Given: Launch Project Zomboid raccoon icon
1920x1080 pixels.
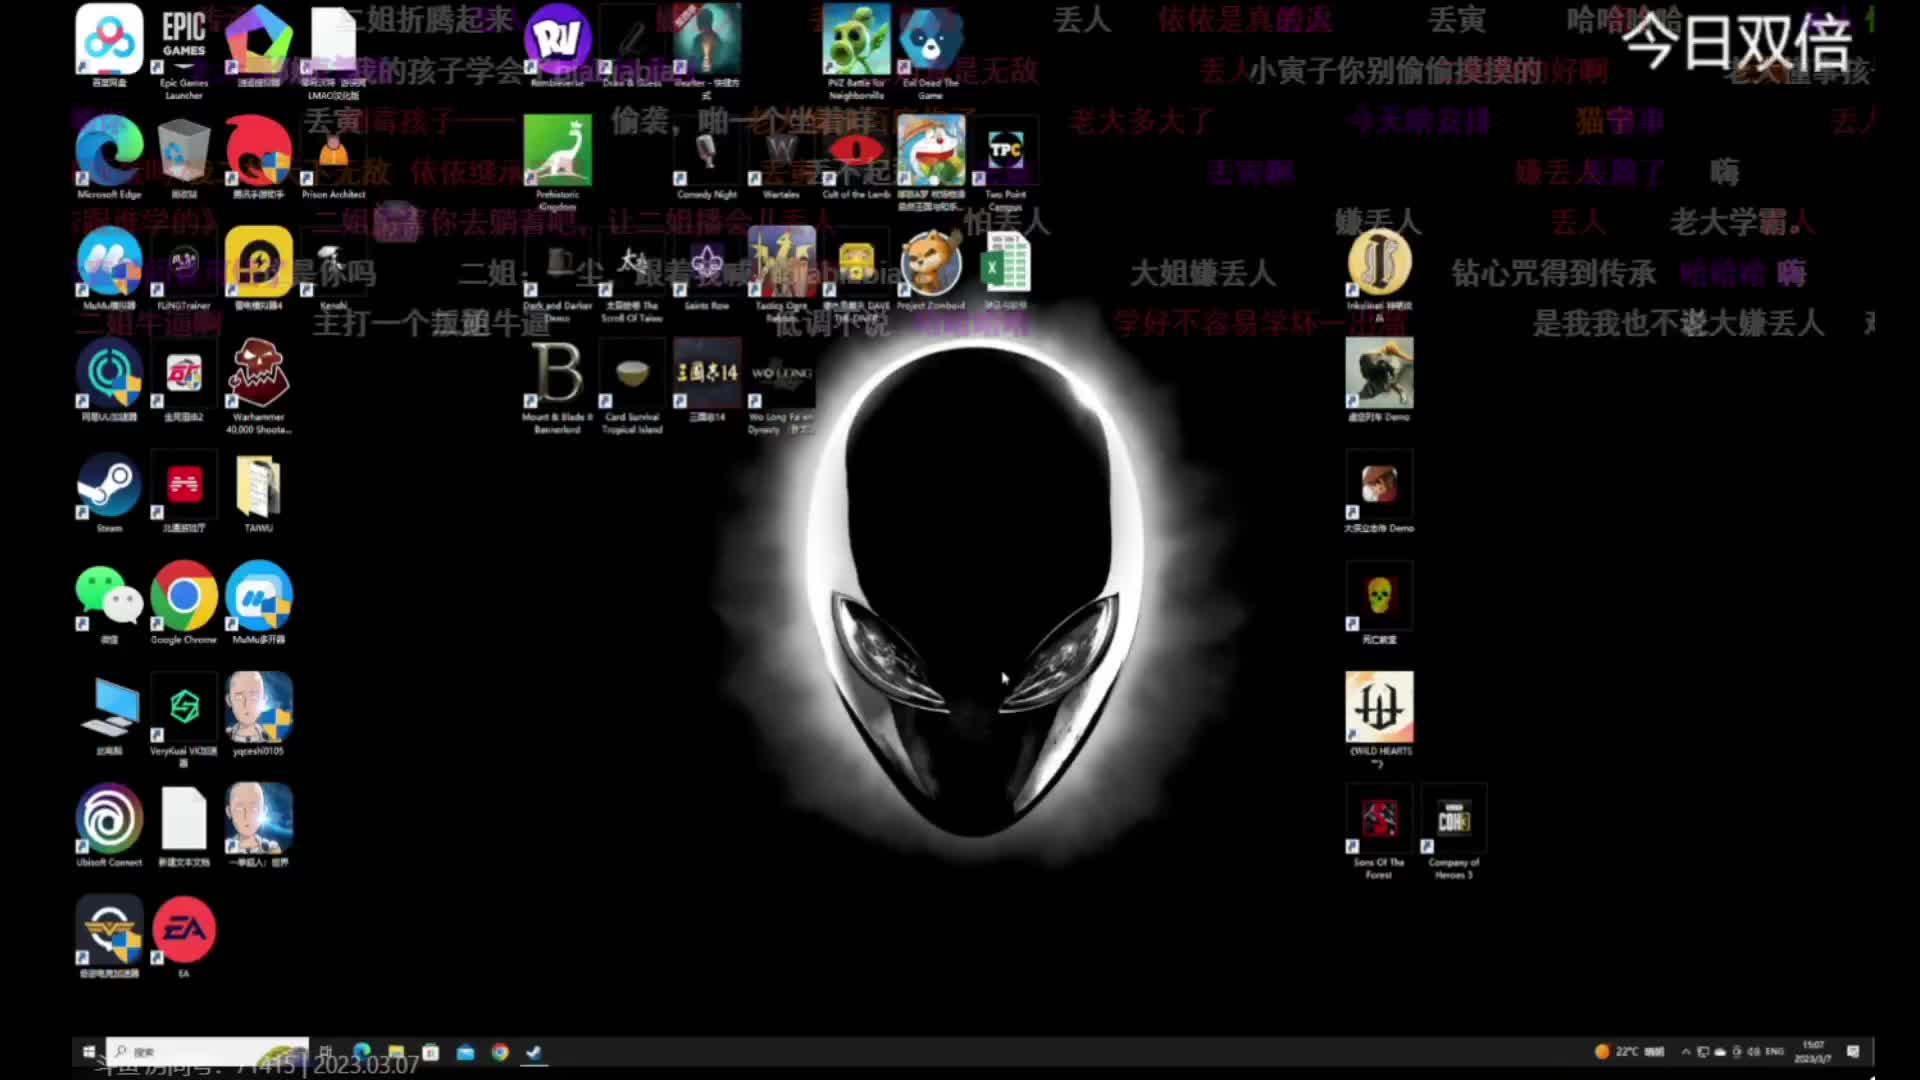Looking at the screenshot, I should 931,270.
